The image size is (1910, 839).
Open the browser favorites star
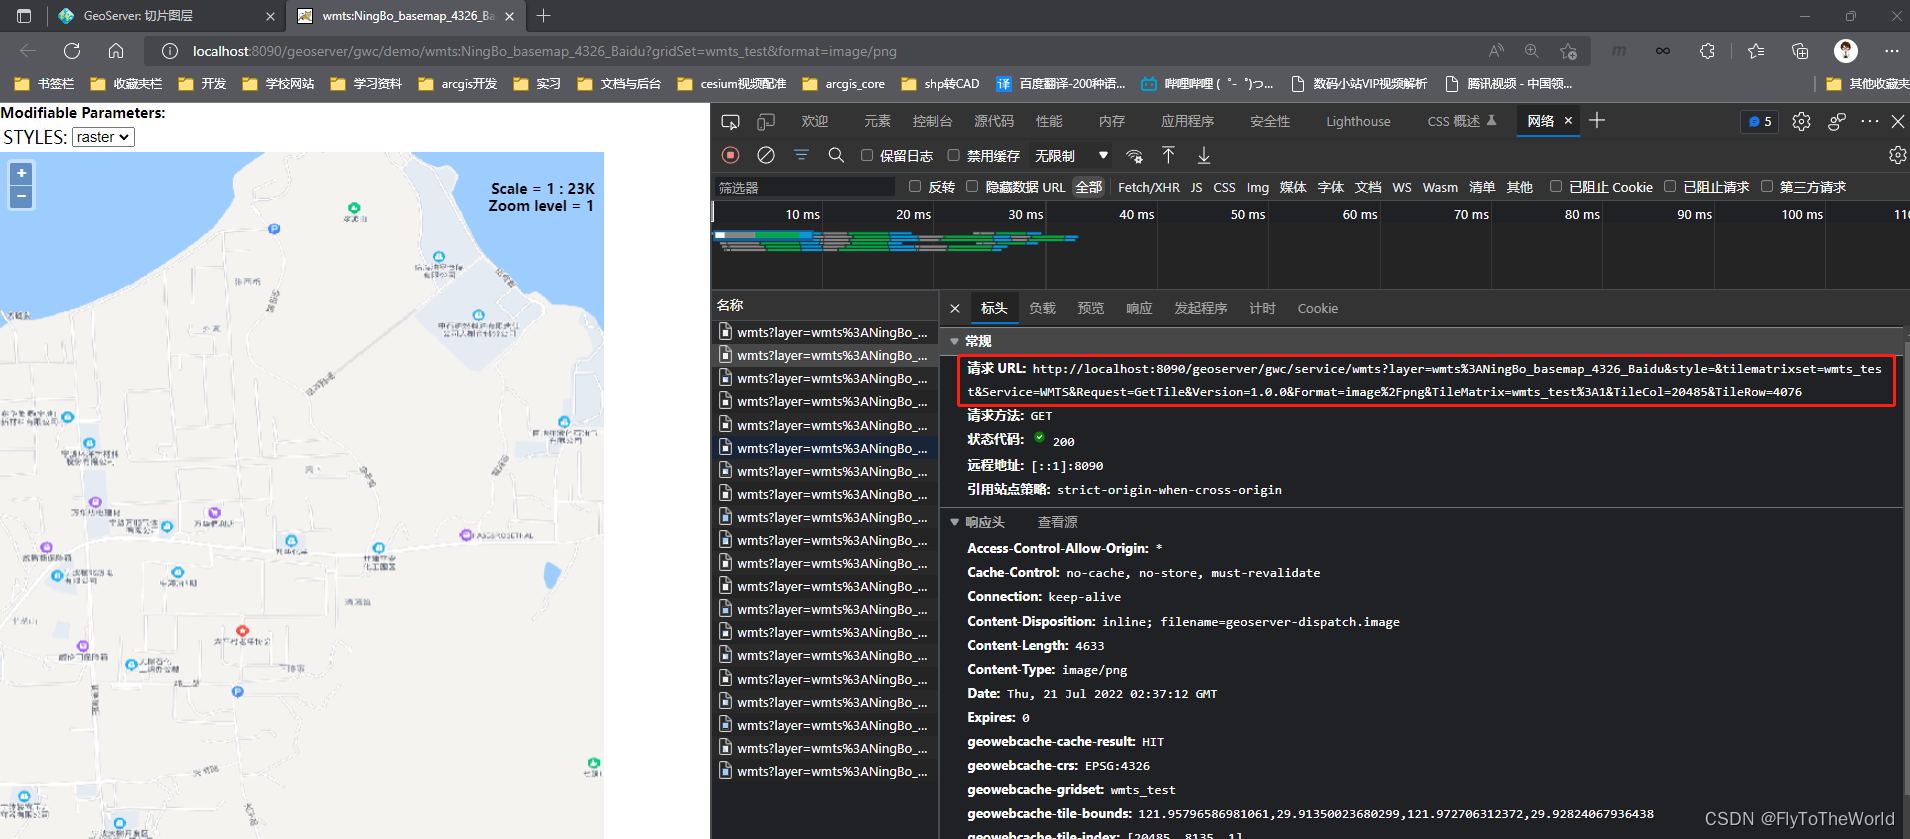point(1755,51)
